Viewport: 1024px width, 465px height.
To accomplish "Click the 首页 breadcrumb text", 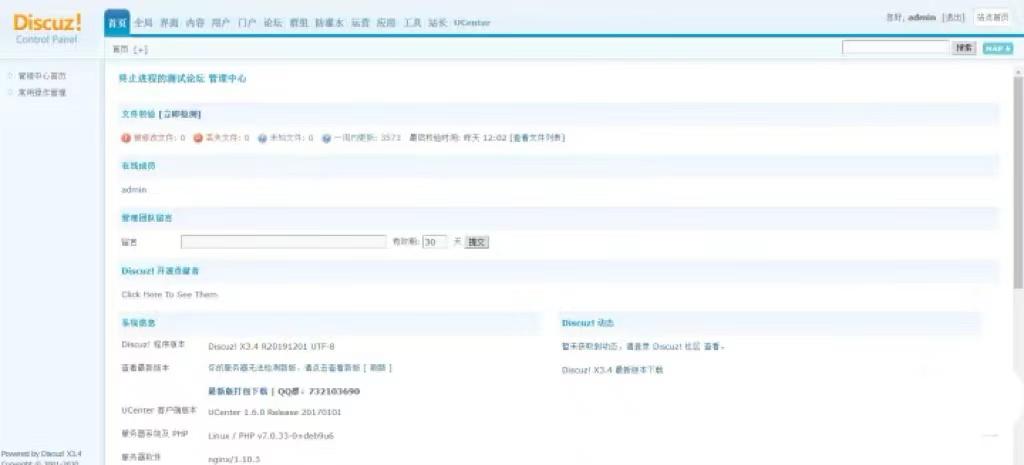I will click(x=121, y=50).
